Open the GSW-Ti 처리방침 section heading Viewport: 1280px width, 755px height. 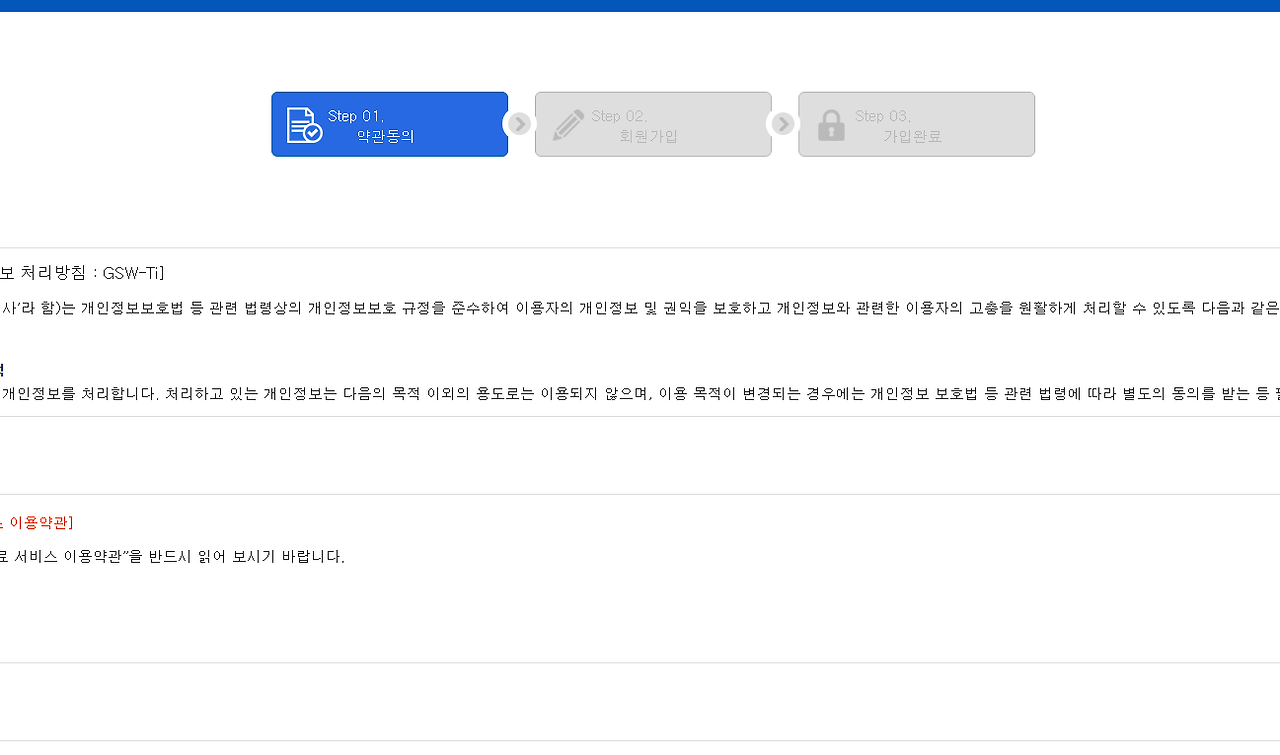click(82, 272)
